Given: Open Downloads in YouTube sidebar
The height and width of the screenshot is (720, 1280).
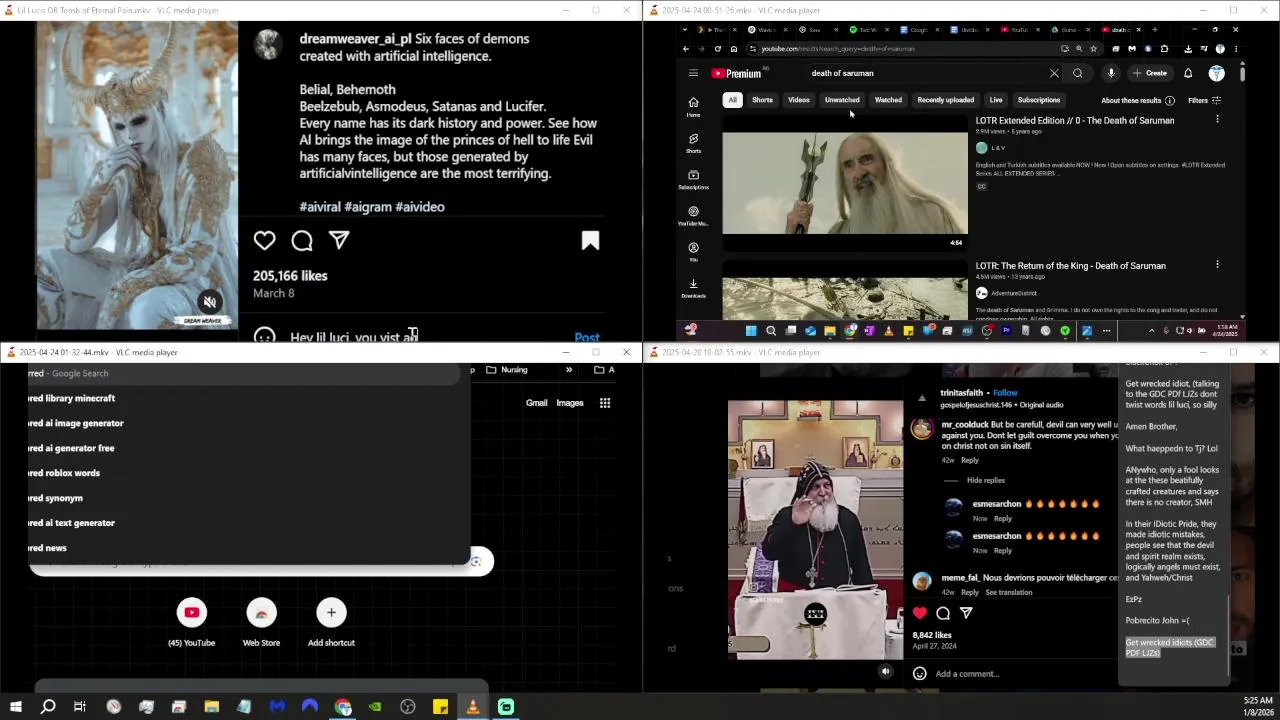Looking at the screenshot, I should point(693,288).
